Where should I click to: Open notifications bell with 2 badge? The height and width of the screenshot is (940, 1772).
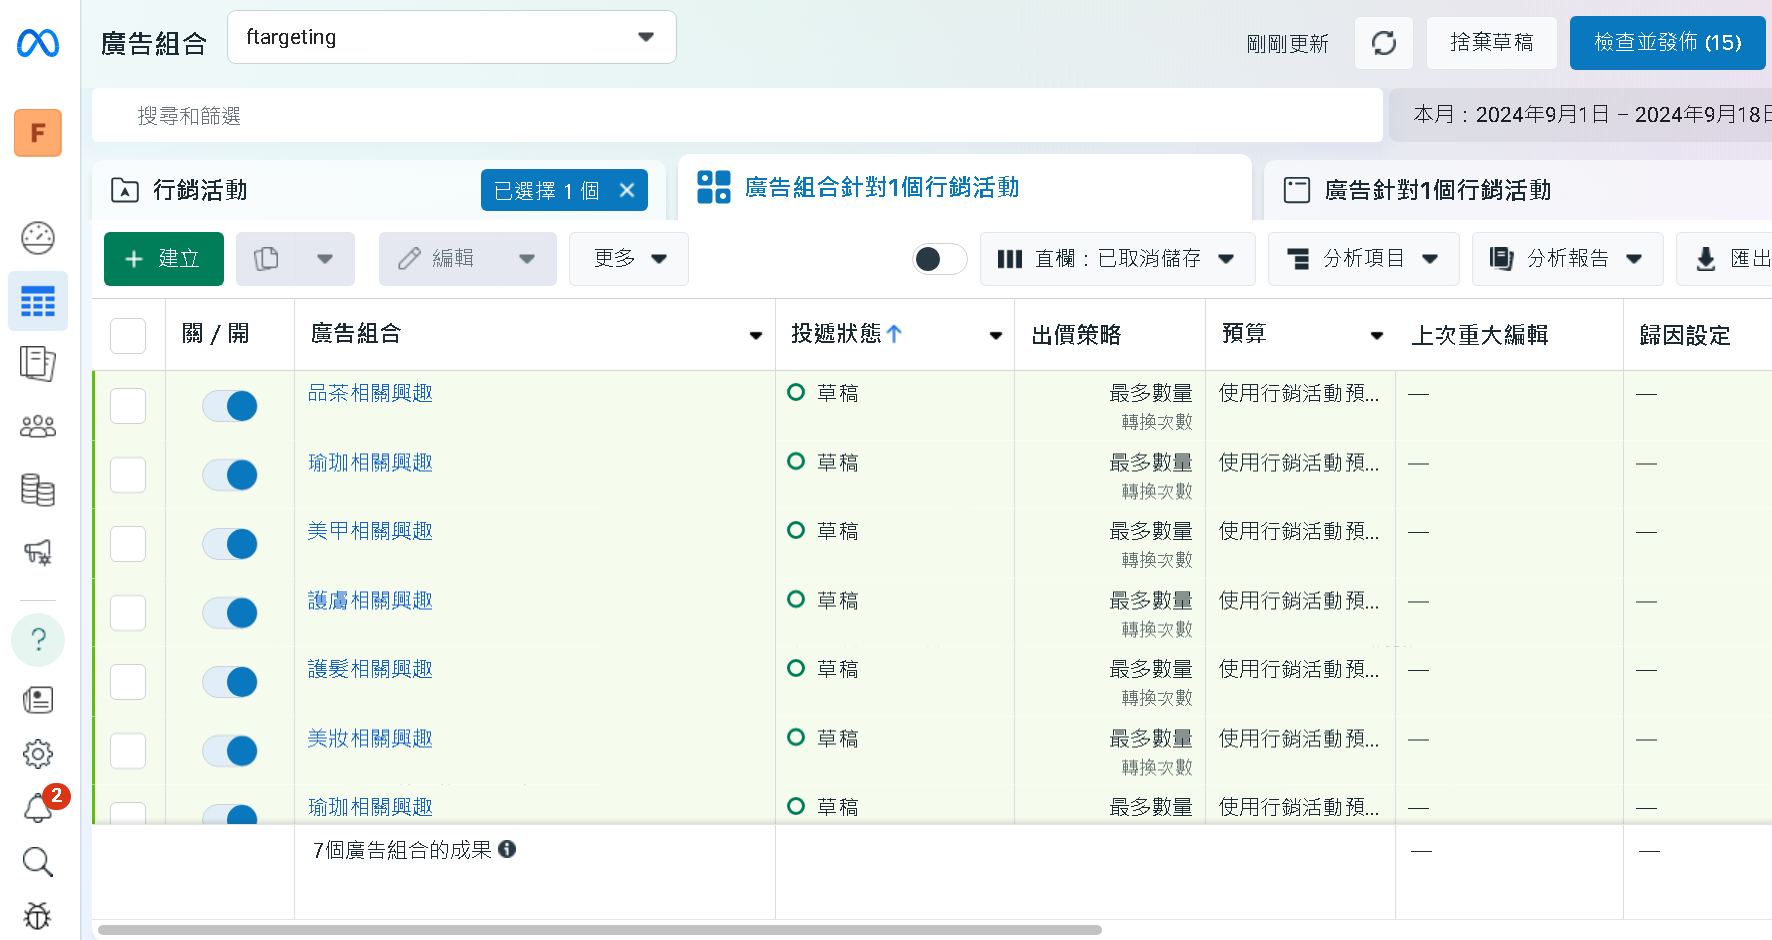coord(40,806)
